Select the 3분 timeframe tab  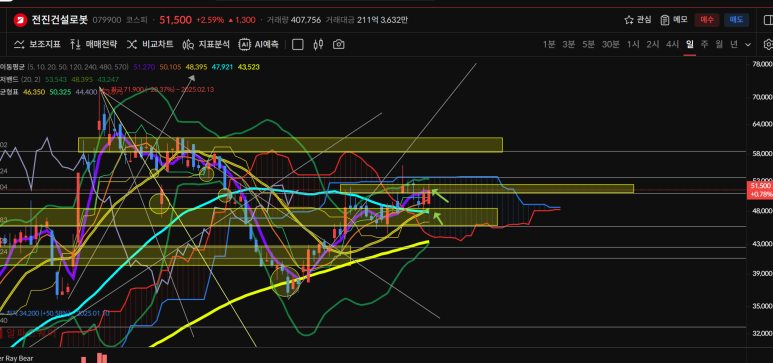(568, 44)
